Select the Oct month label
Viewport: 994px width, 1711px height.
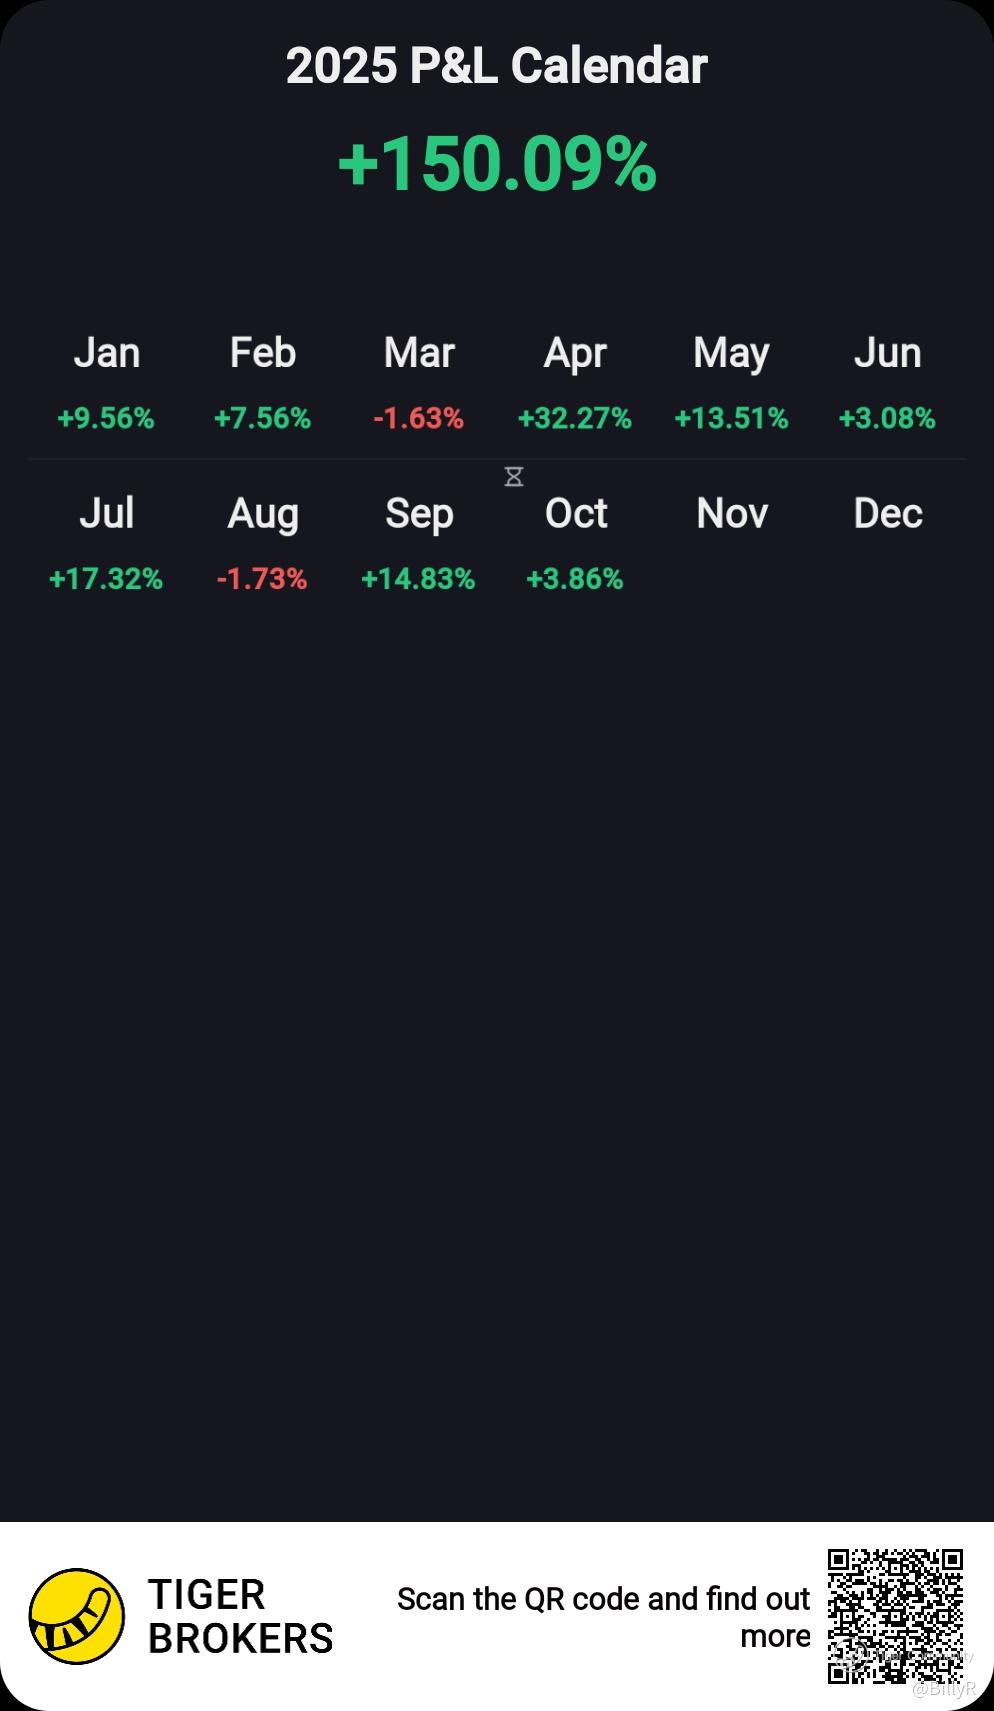(576, 513)
